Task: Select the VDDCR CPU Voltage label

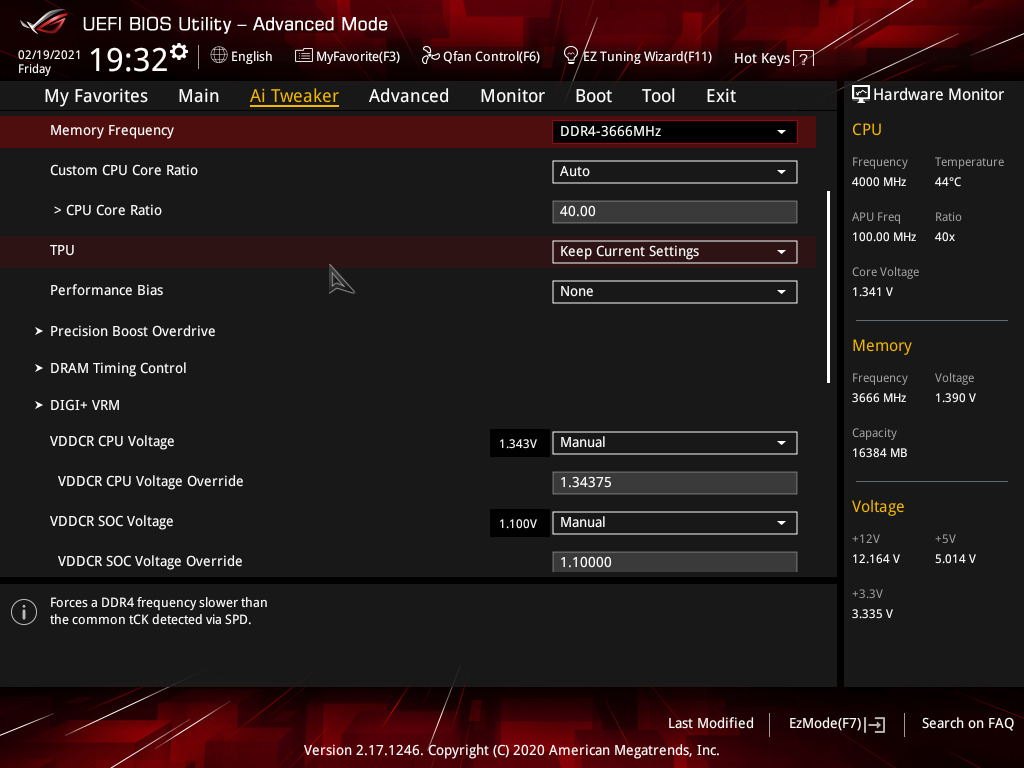Action: 112,441
